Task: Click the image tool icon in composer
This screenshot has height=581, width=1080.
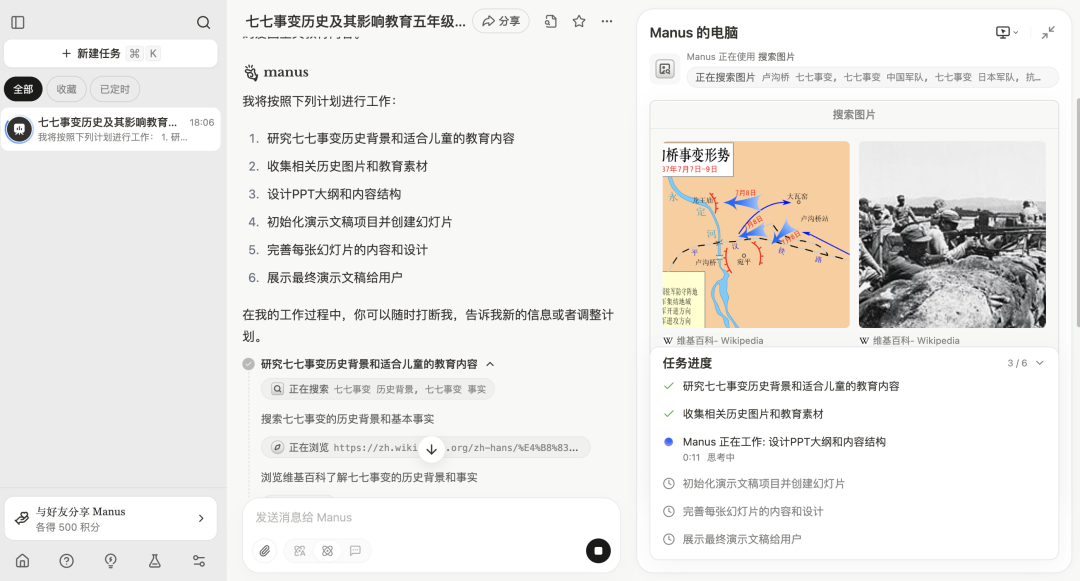Action: (x=300, y=551)
